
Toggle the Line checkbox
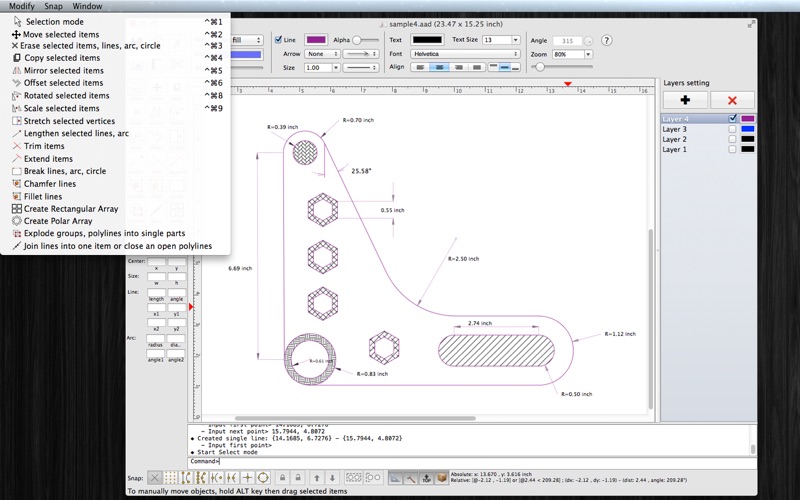278,40
